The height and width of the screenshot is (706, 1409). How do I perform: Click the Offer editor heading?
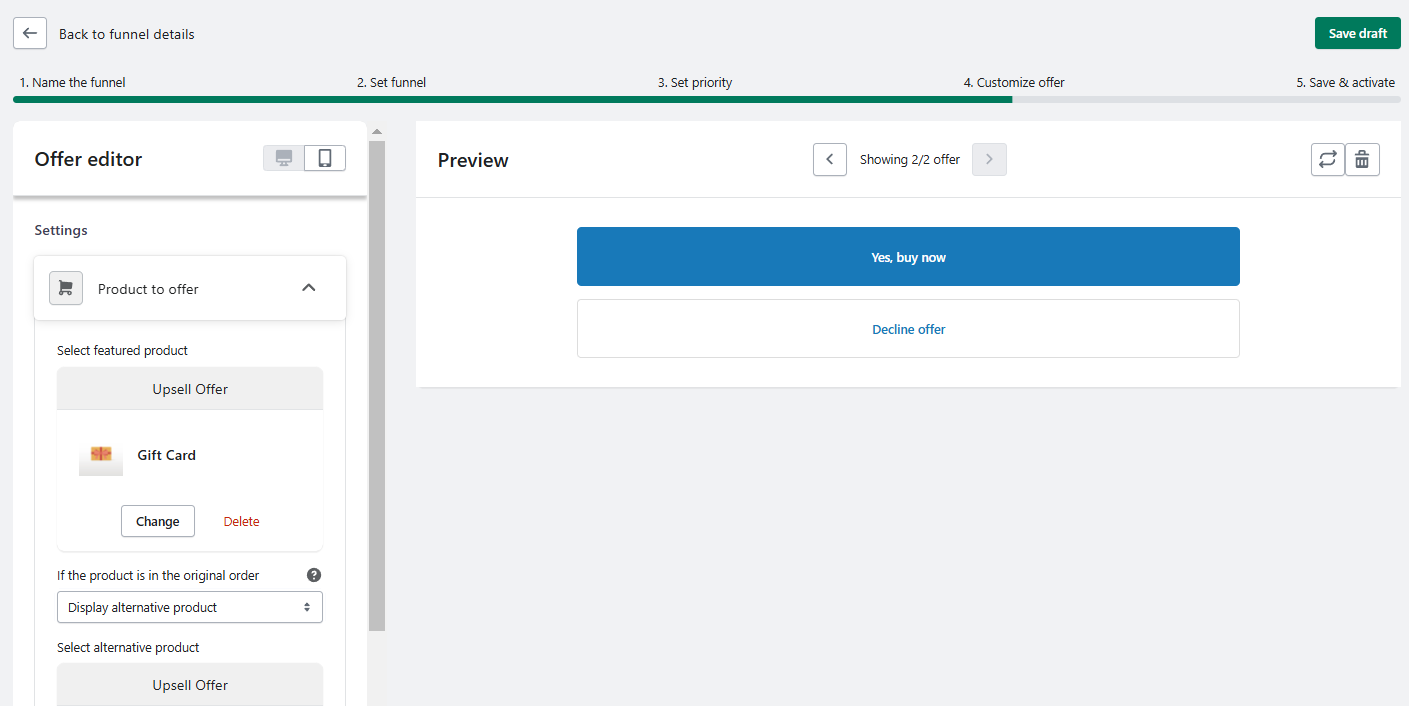[88, 159]
